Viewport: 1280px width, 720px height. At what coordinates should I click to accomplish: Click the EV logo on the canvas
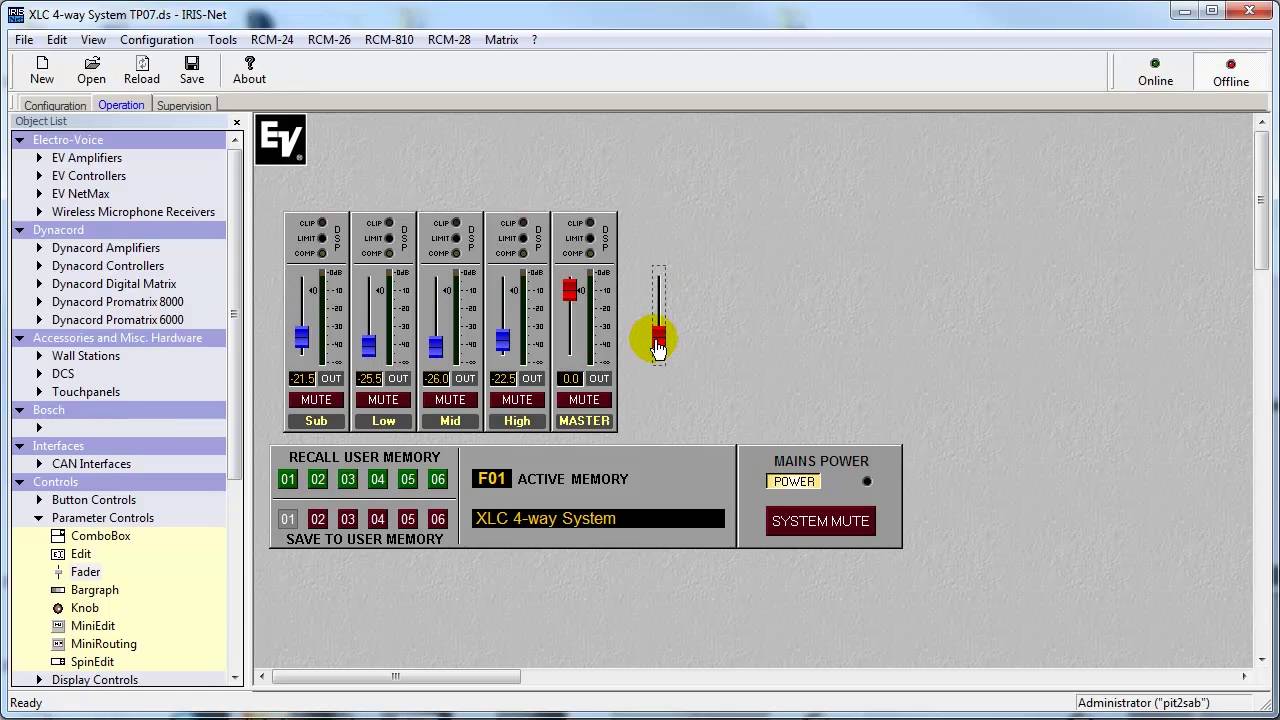click(280, 140)
